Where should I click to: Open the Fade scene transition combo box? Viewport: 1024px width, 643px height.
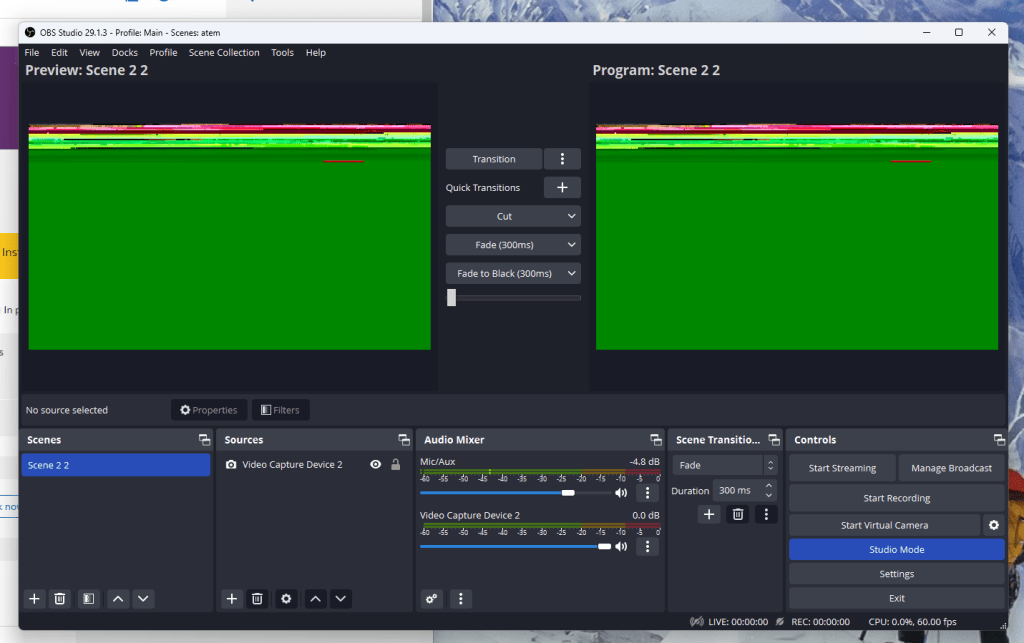724,465
